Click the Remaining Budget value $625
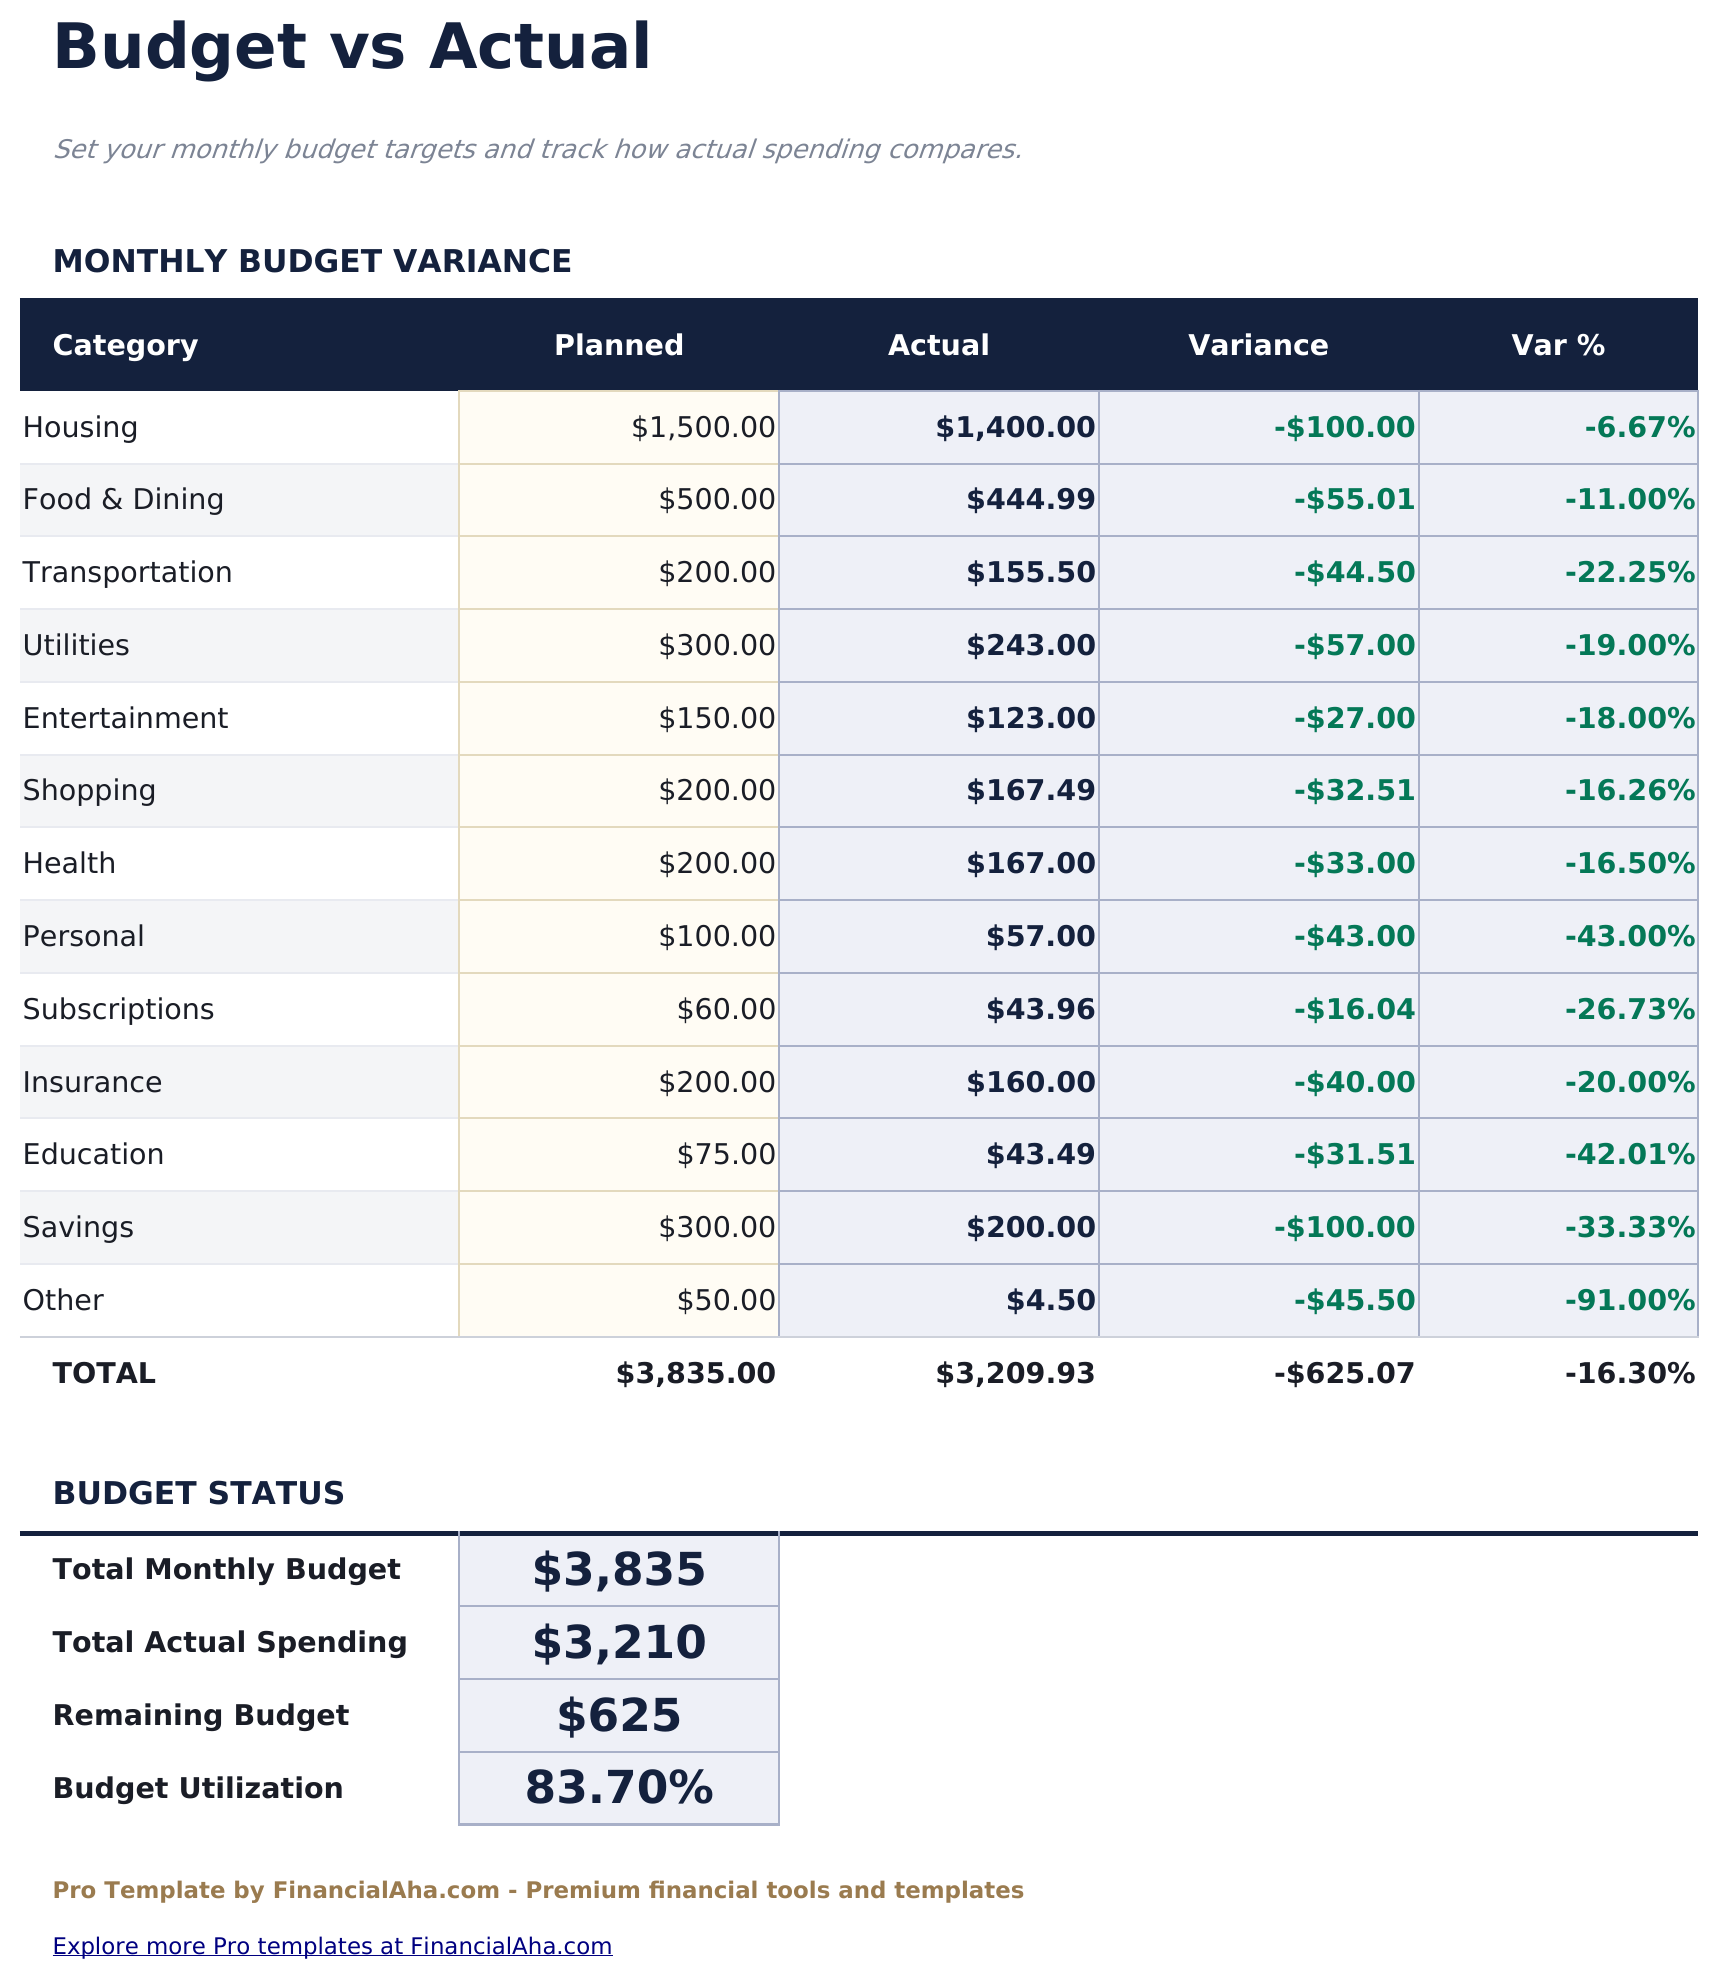This screenshot has height=1979, width=1719. (617, 1714)
